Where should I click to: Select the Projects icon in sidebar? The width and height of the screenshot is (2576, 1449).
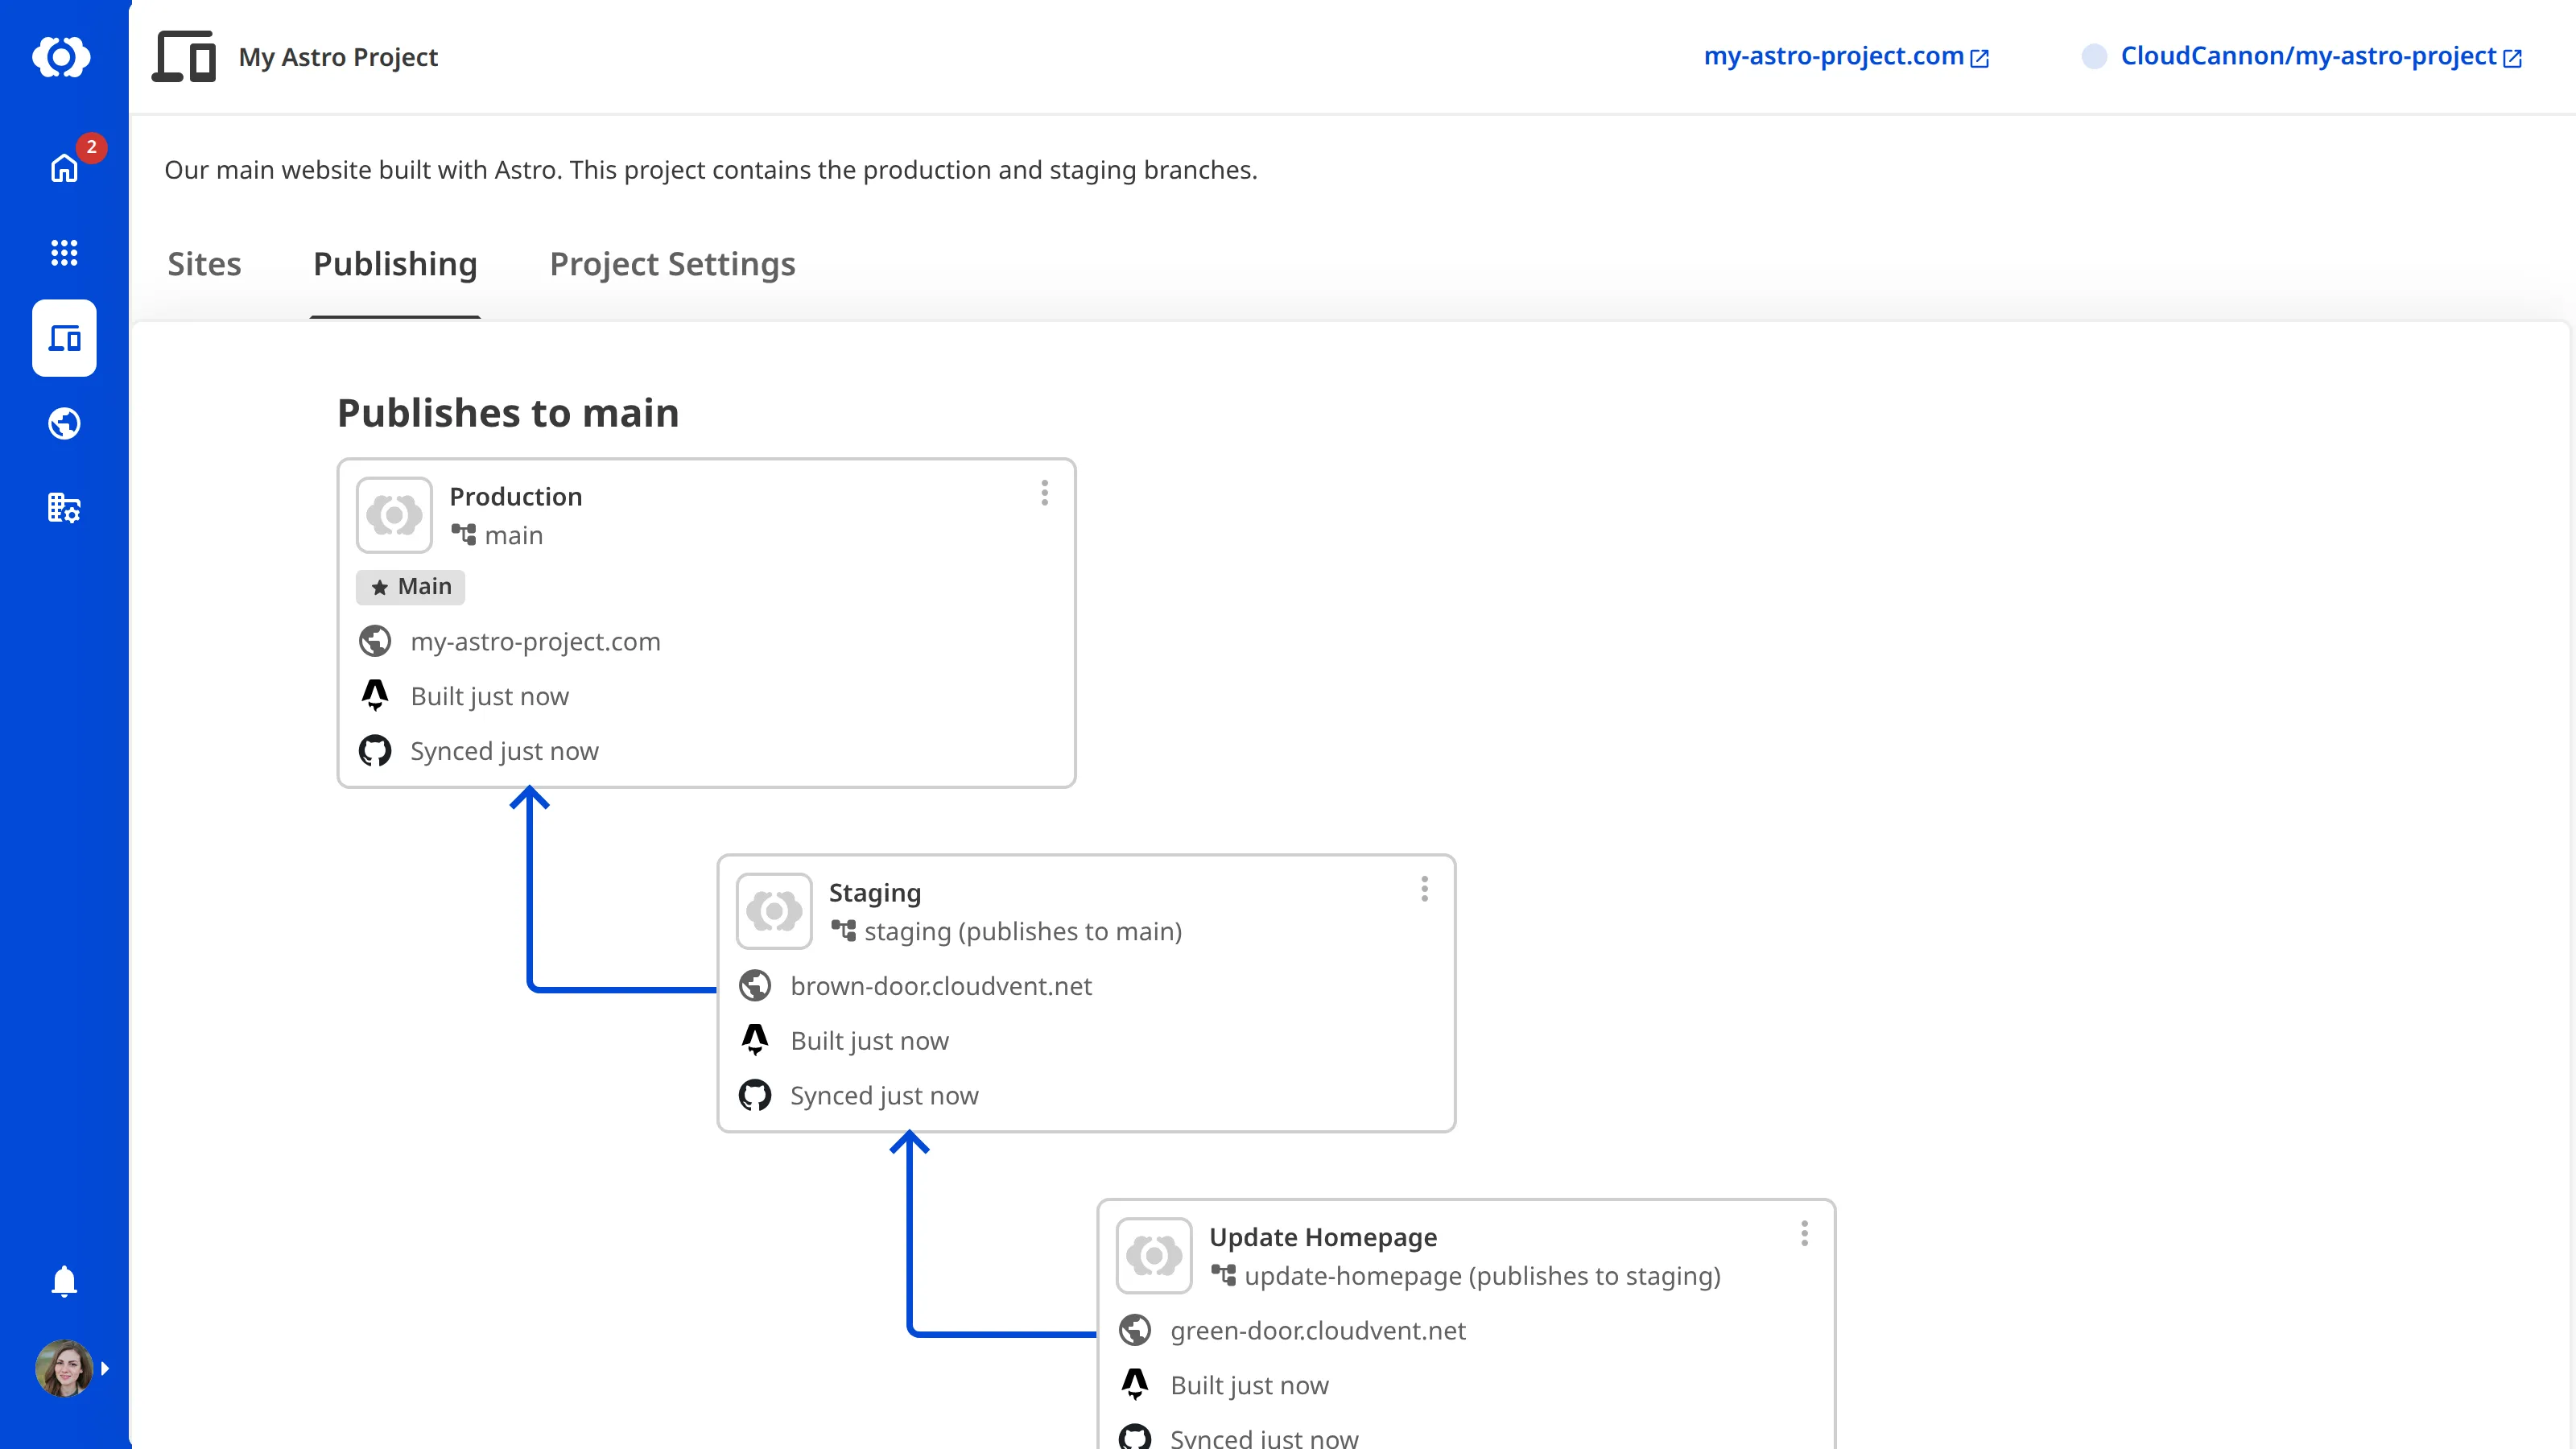coord(63,338)
